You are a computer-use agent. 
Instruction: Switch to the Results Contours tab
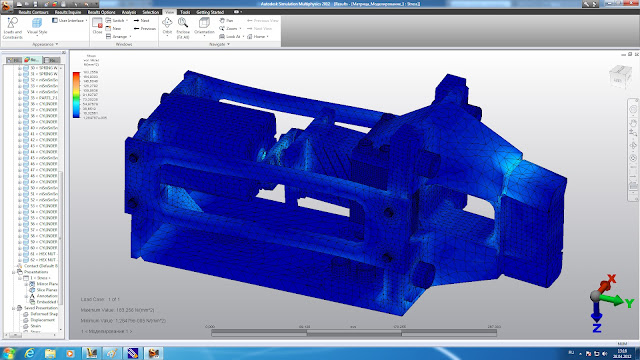33,12
